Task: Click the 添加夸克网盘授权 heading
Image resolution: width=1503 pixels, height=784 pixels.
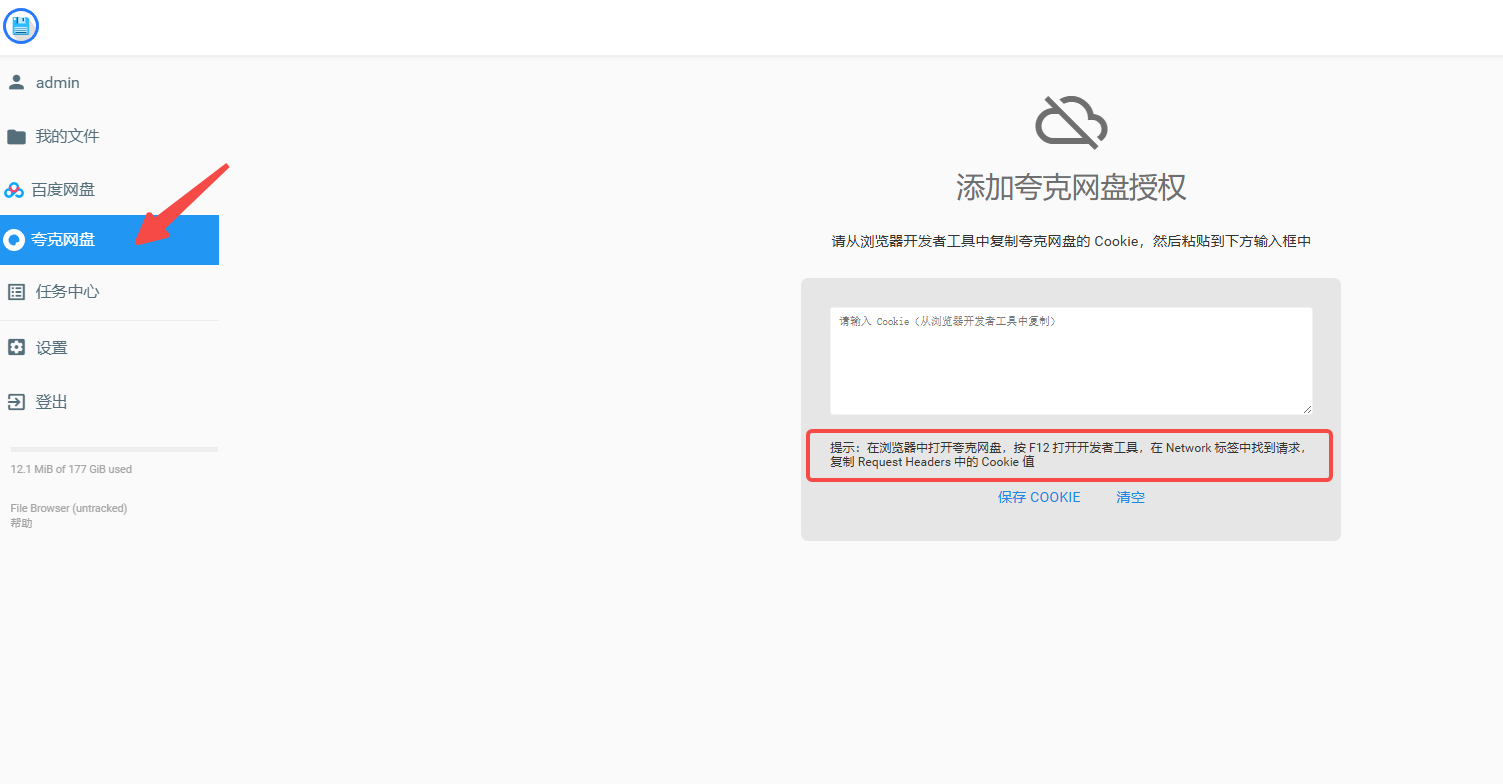Action: click(x=1070, y=187)
